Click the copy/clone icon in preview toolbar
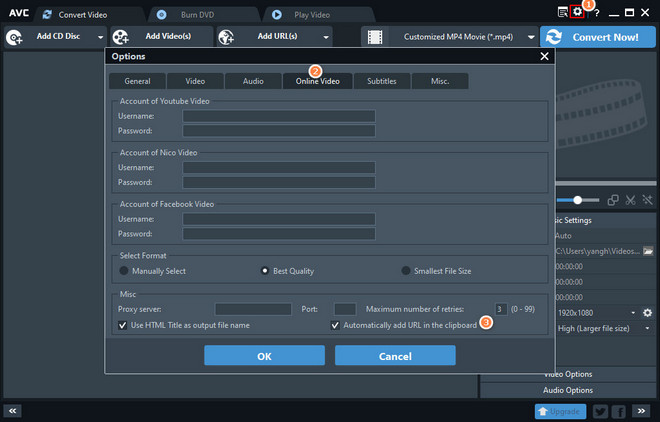The height and width of the screenshot is (422, 660). tap(613, 200)
